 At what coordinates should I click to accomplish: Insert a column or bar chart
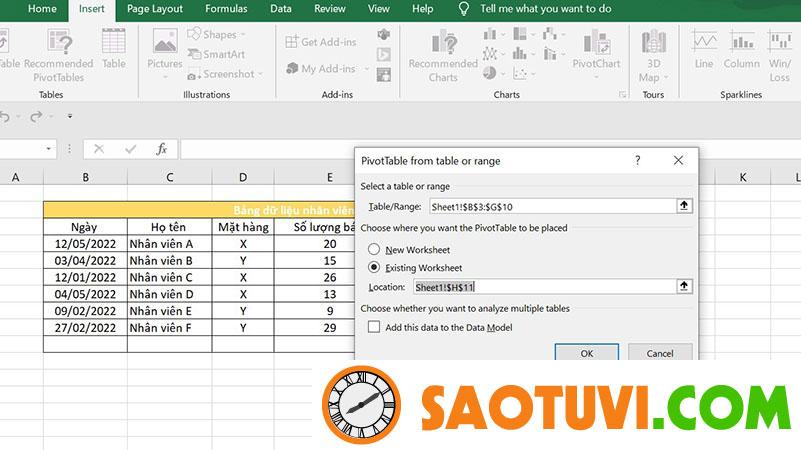[x=490, y=34]
